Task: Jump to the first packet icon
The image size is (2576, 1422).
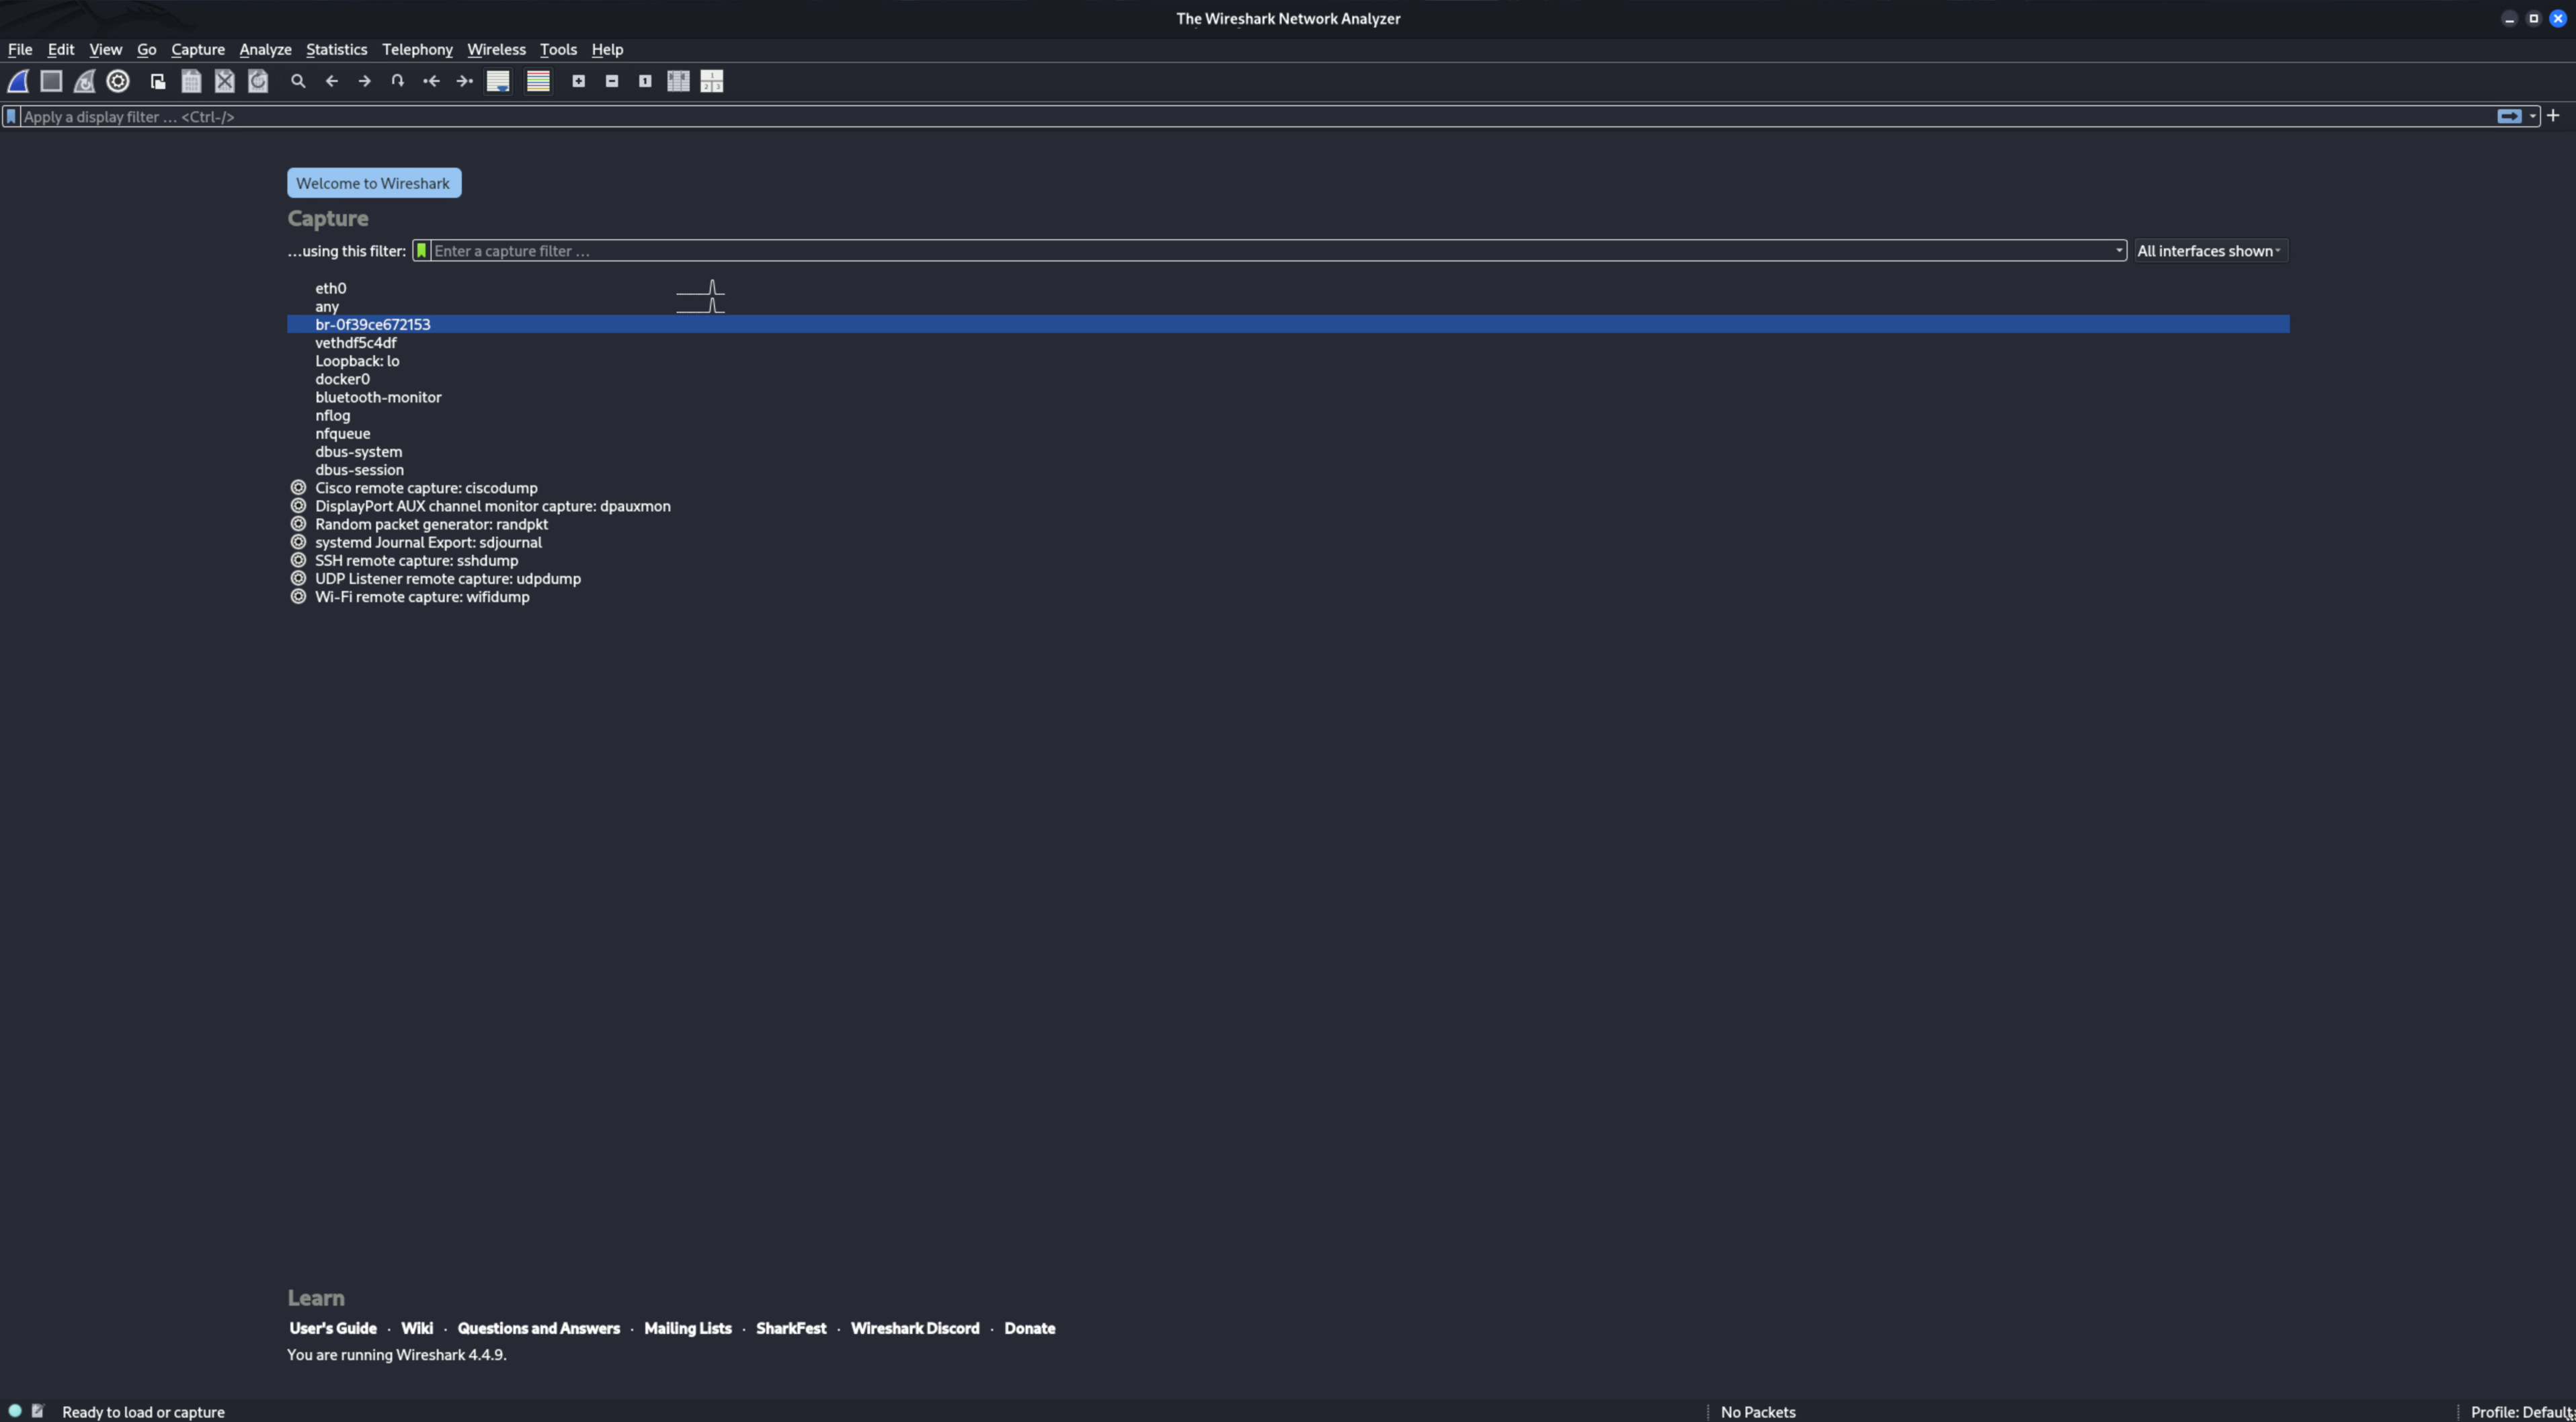Action: (x=431, y=81)
